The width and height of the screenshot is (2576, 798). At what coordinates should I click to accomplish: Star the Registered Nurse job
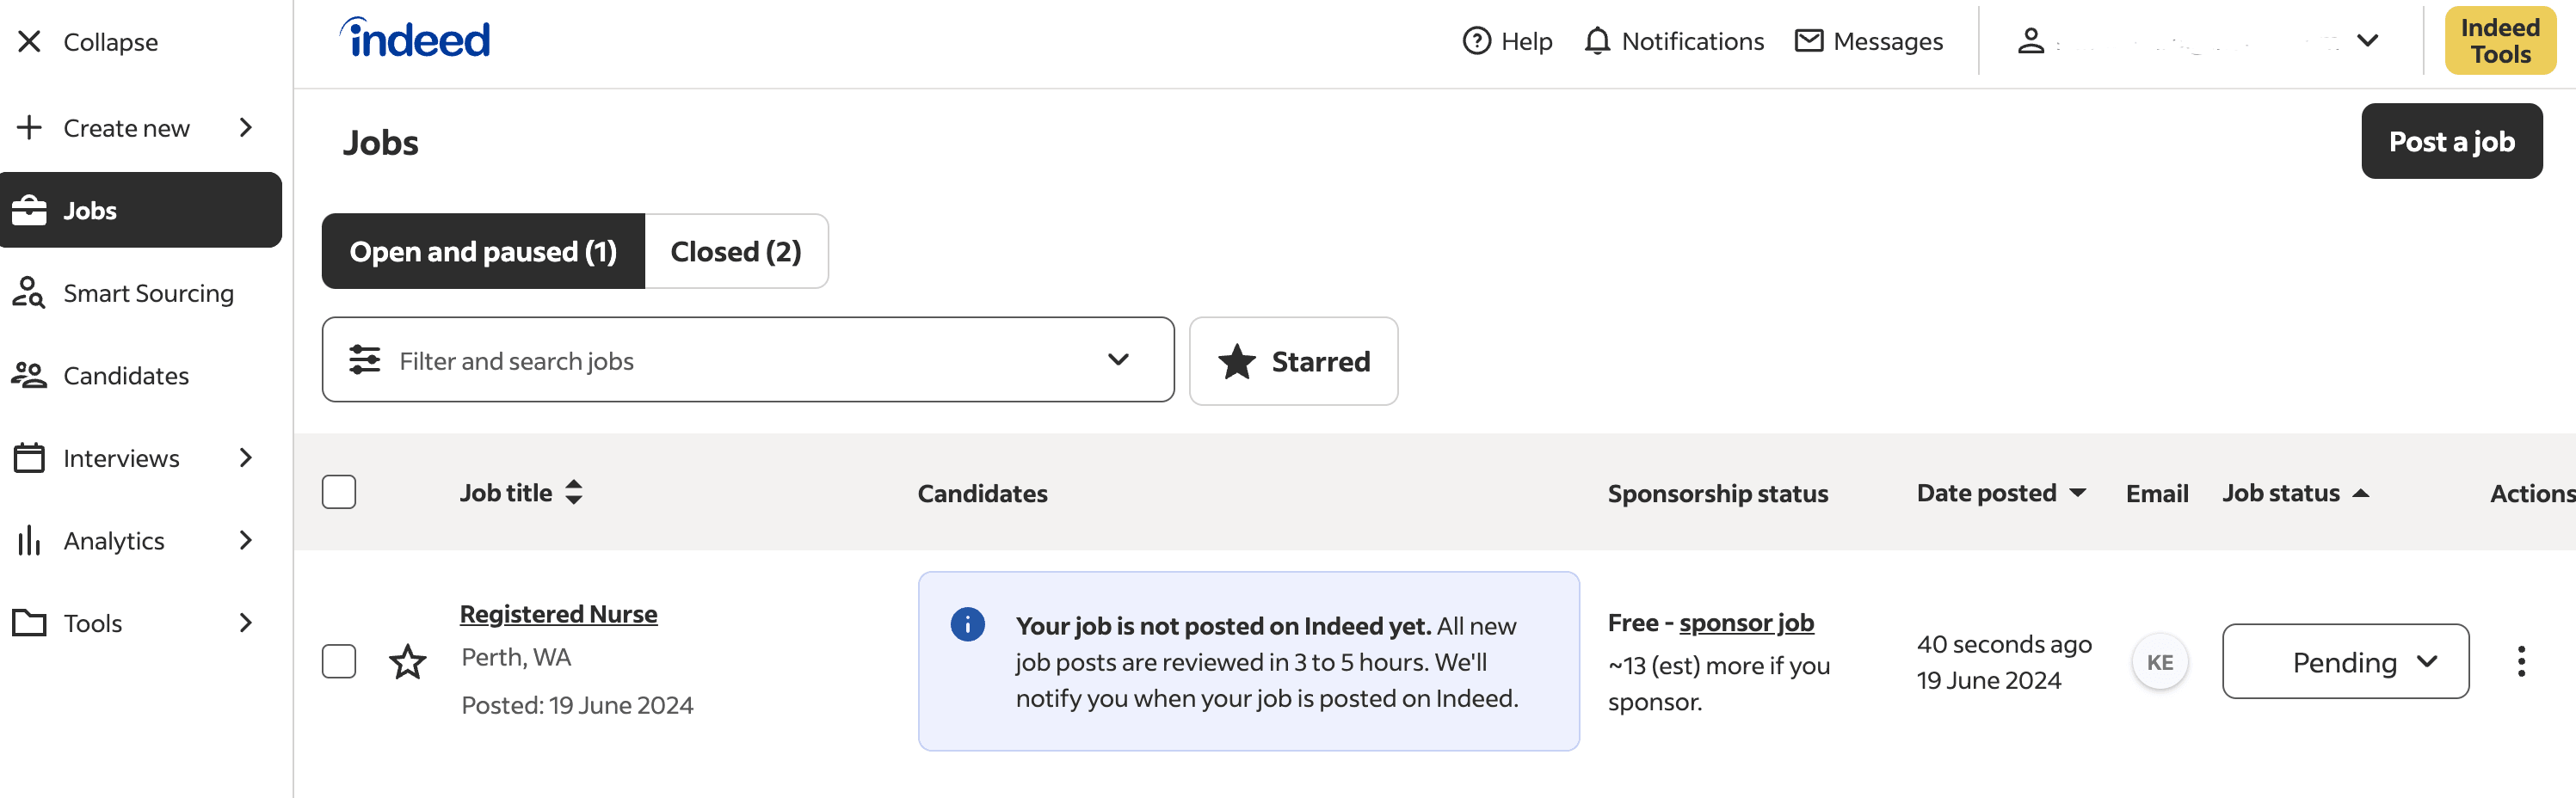point(407,661)
